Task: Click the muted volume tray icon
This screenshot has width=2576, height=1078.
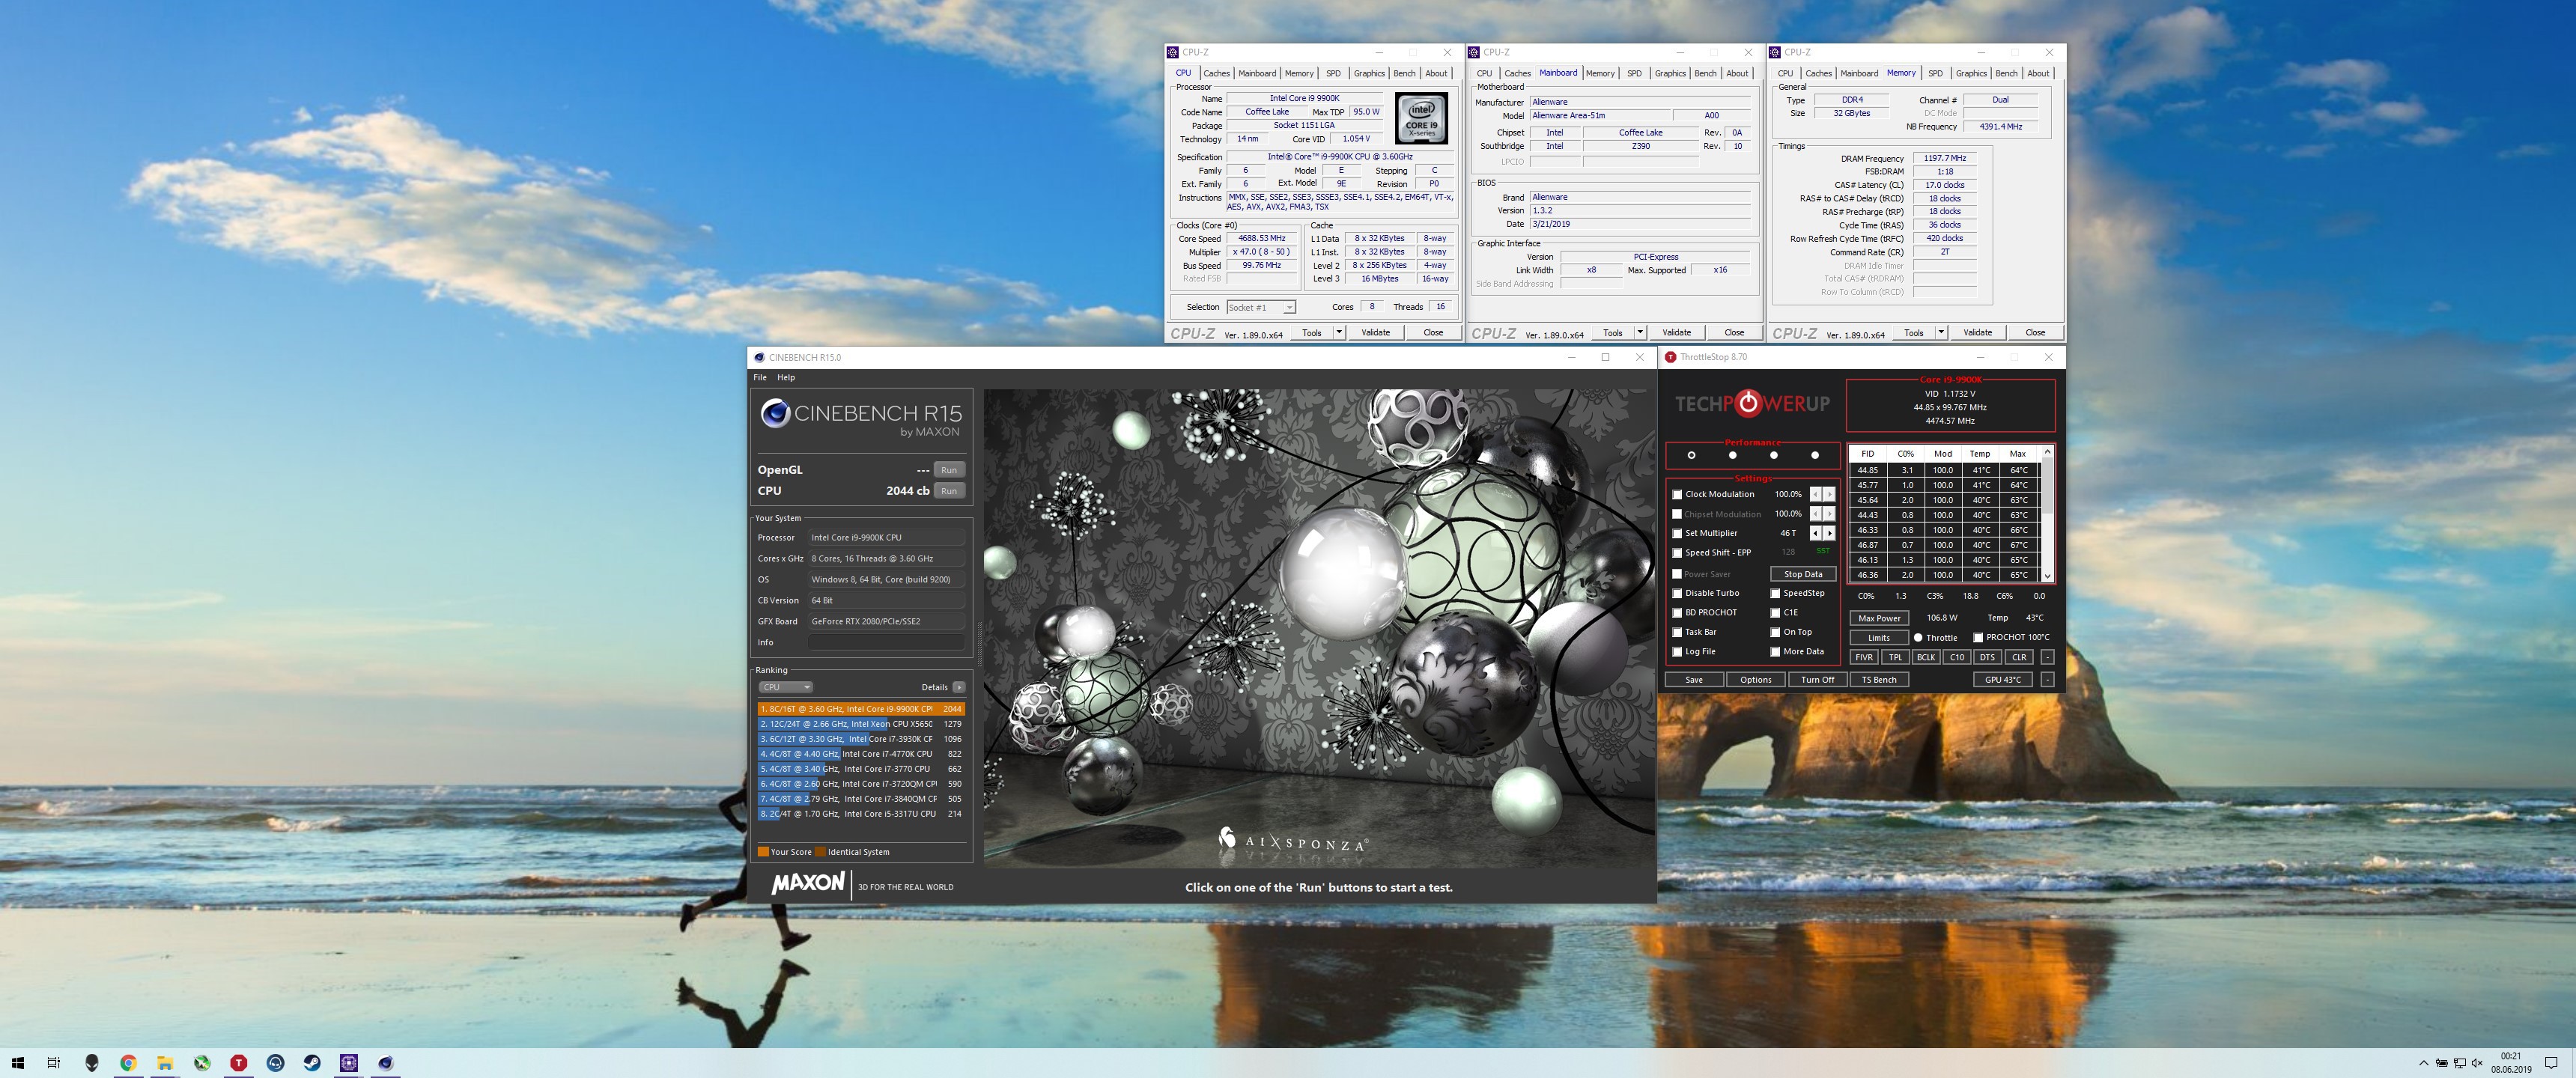Action: point(2477,1063)
